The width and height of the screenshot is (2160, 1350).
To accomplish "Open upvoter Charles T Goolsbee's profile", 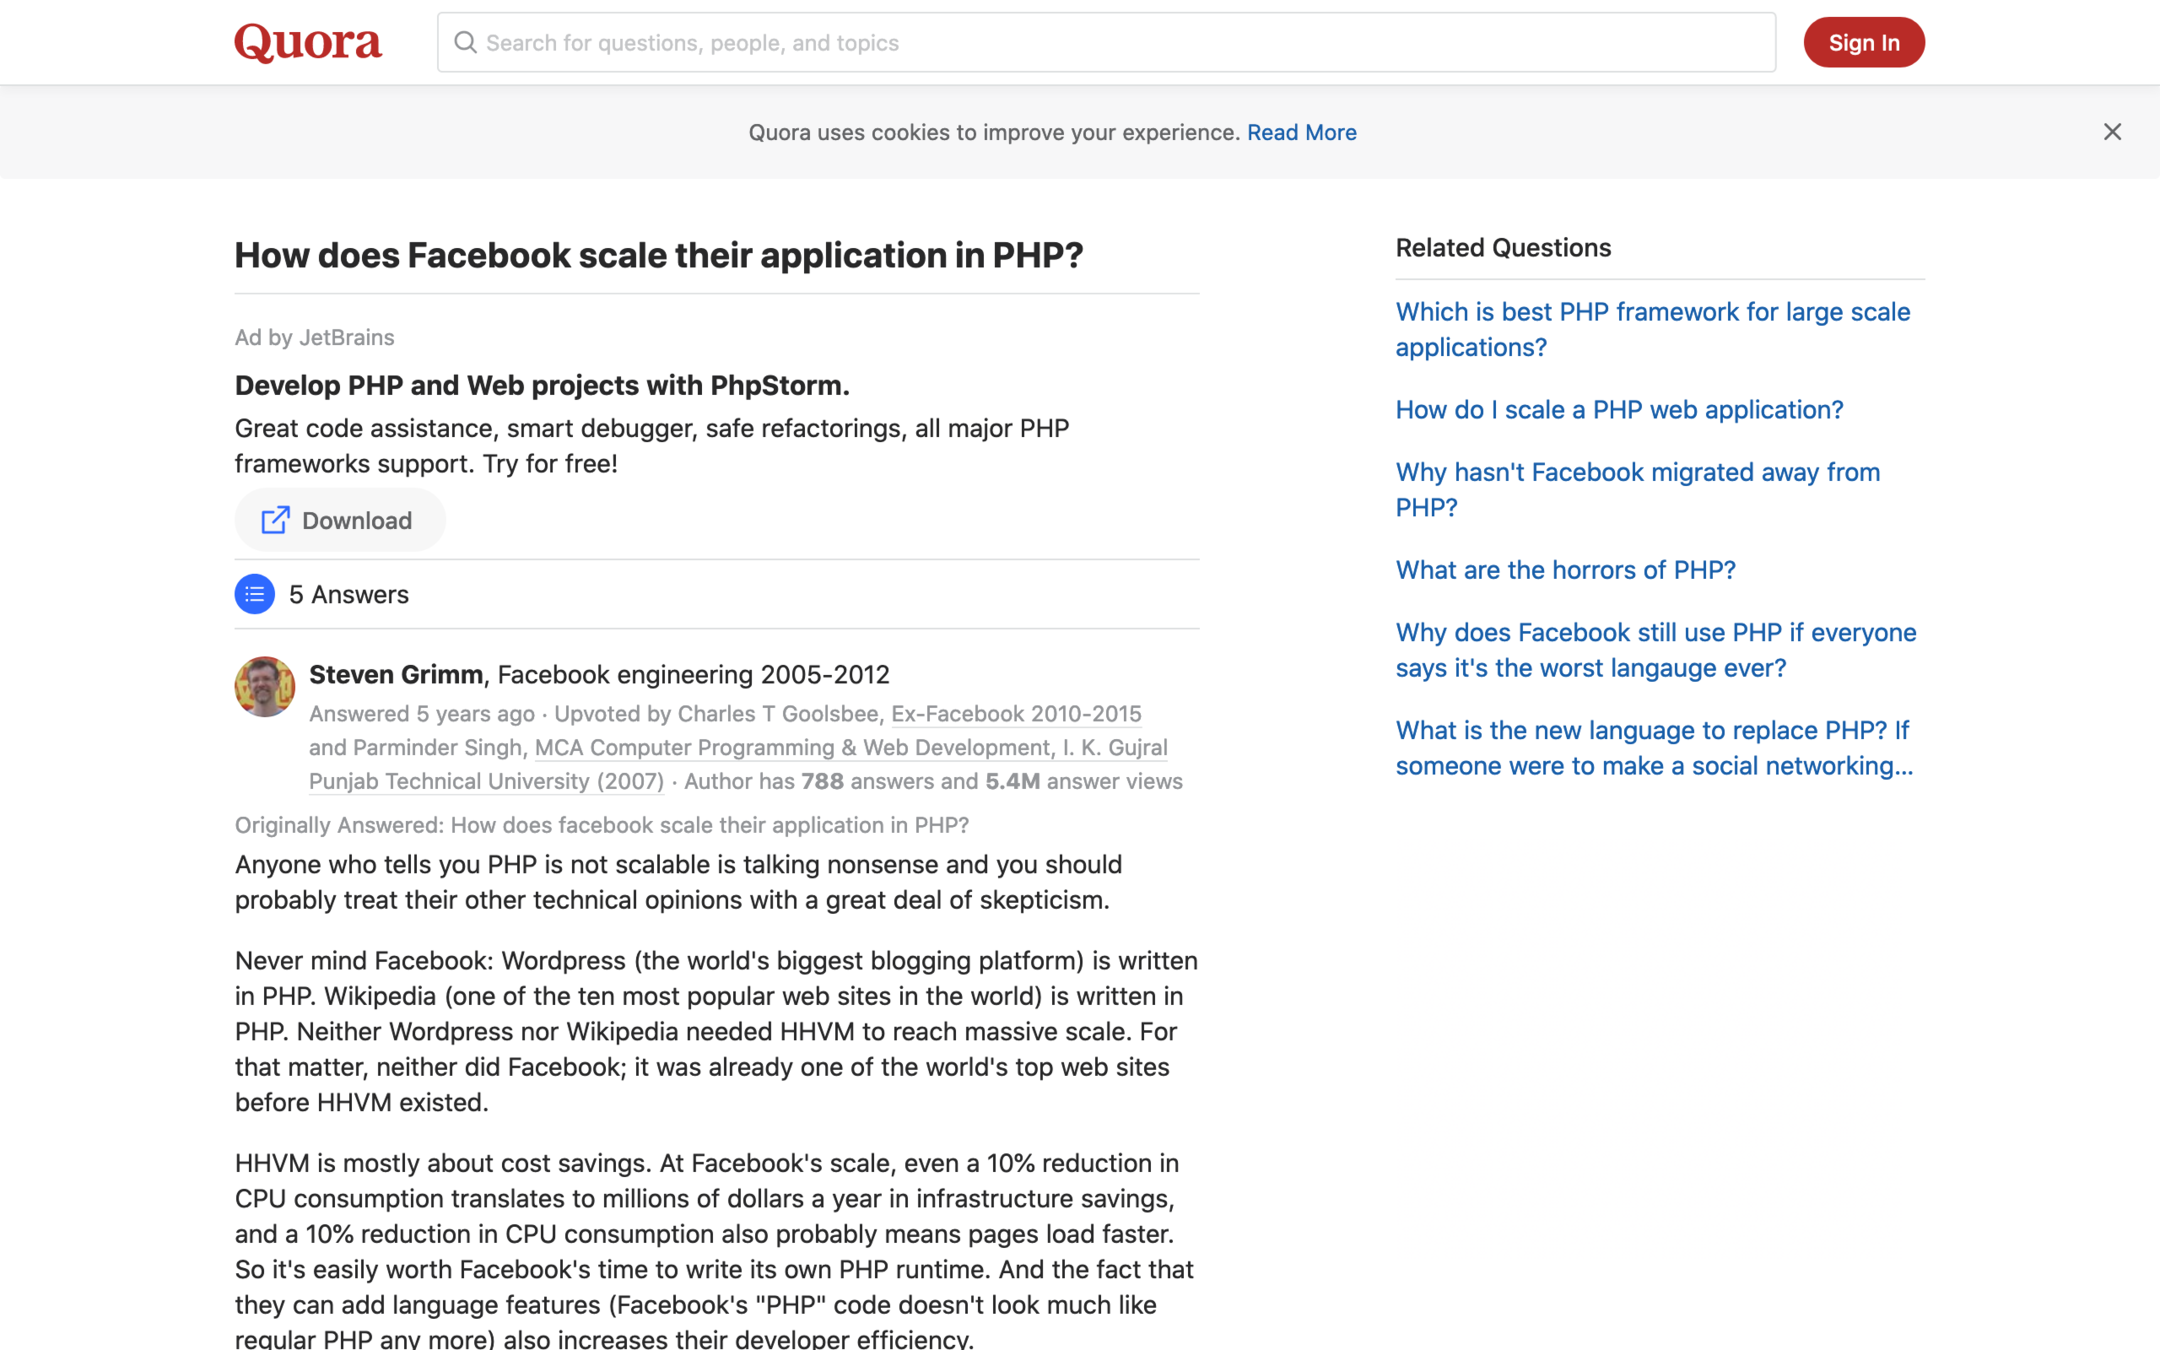I will 778,714.
